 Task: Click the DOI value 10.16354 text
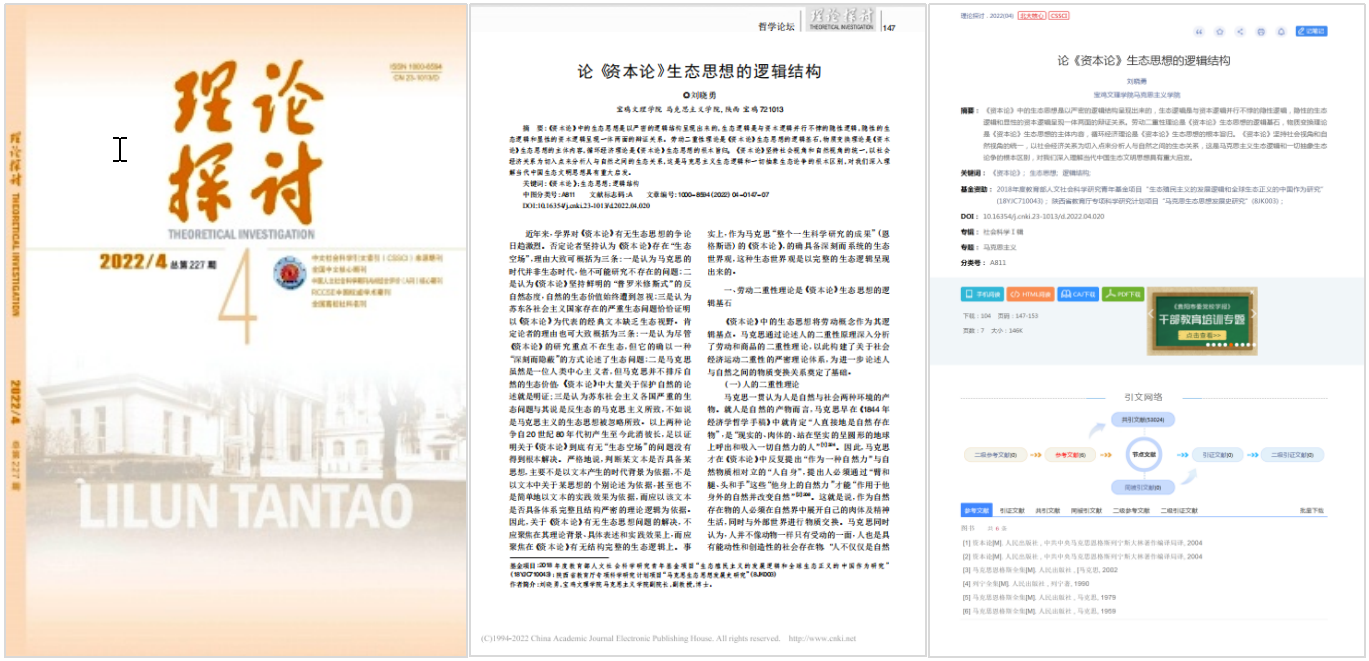coord(1043,215)
